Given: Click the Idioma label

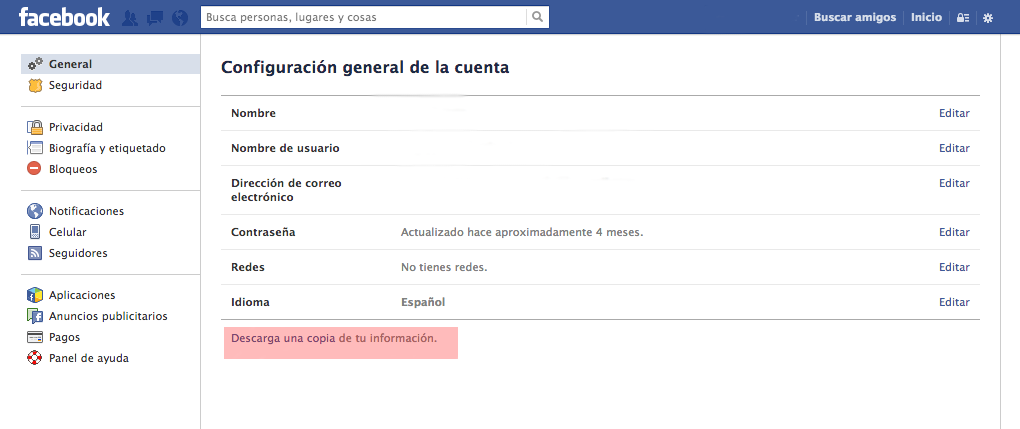Looking at the screenshot, I should [250, 302].
